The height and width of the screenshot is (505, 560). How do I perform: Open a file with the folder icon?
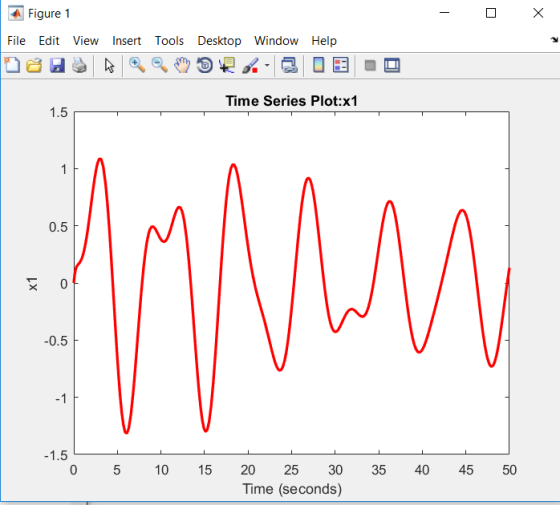click(x=34, y=65)
